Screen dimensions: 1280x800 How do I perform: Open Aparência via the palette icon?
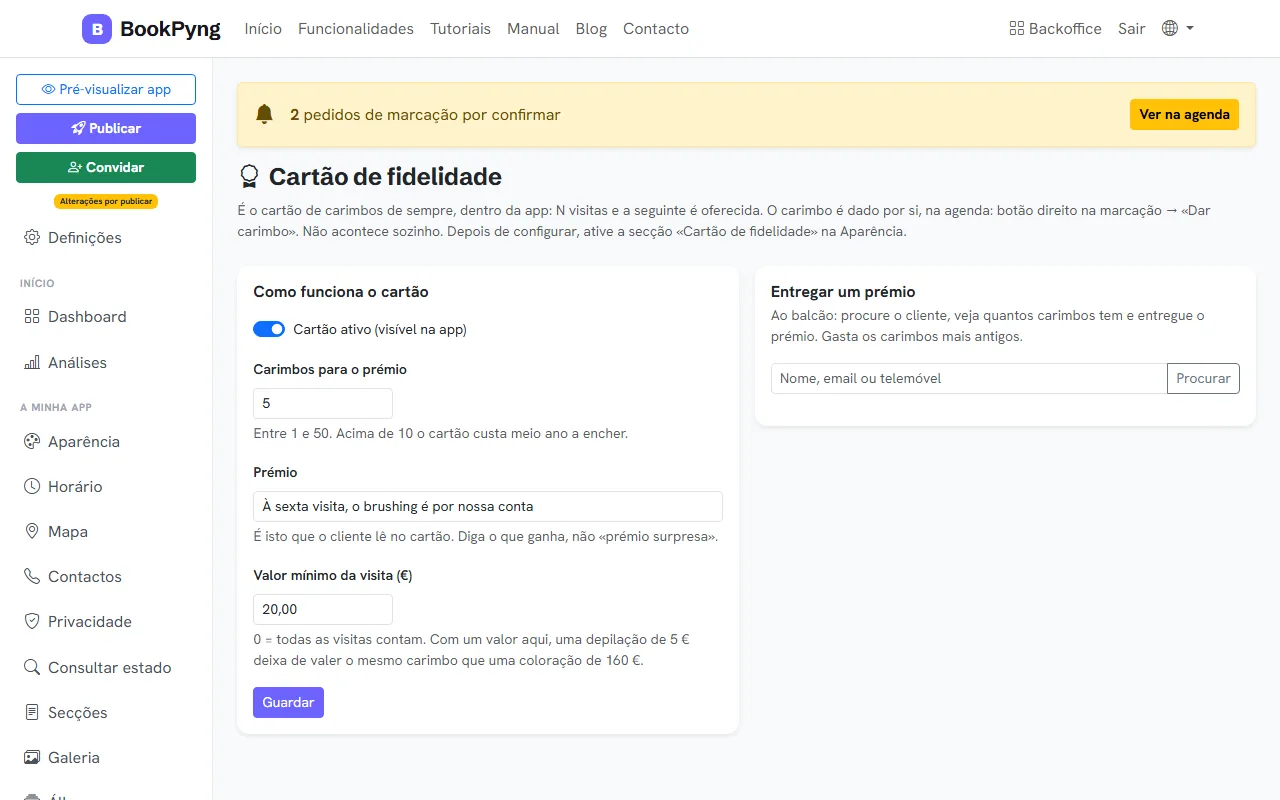32,442
